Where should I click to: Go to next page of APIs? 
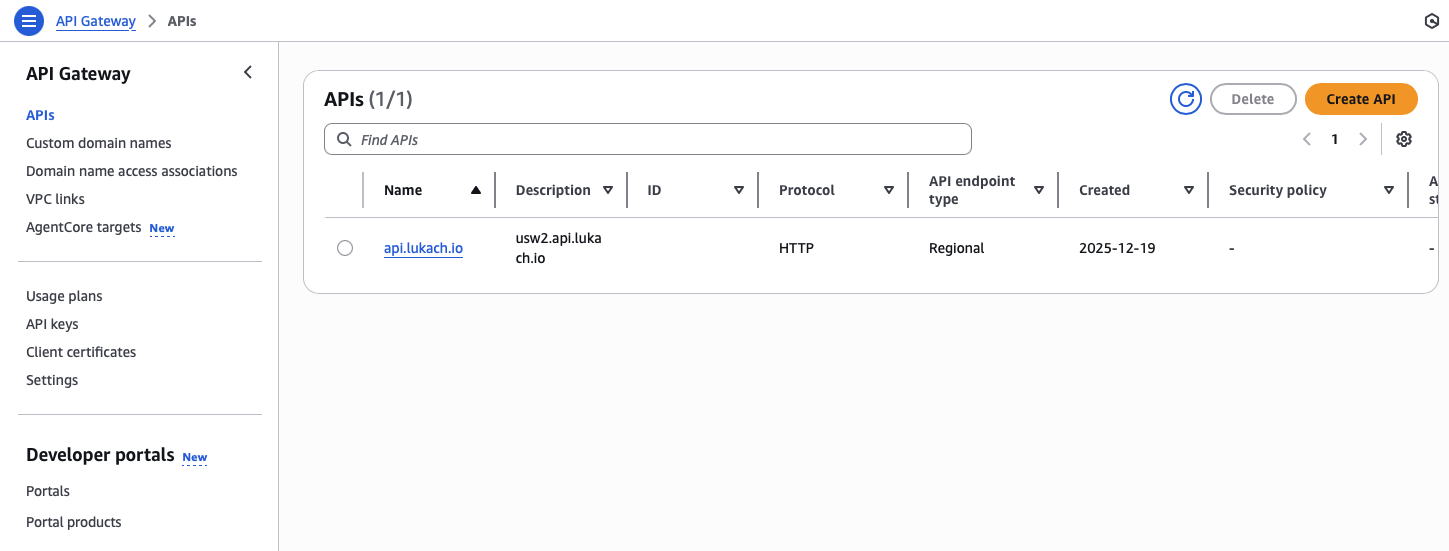point(1363,140)
